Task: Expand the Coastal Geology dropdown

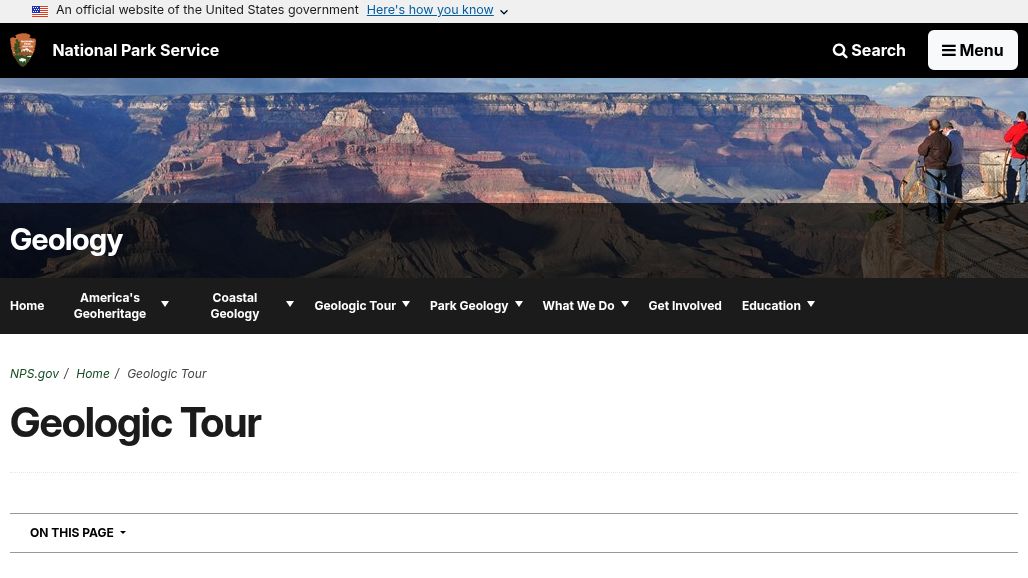Action: tap(289, 304)
